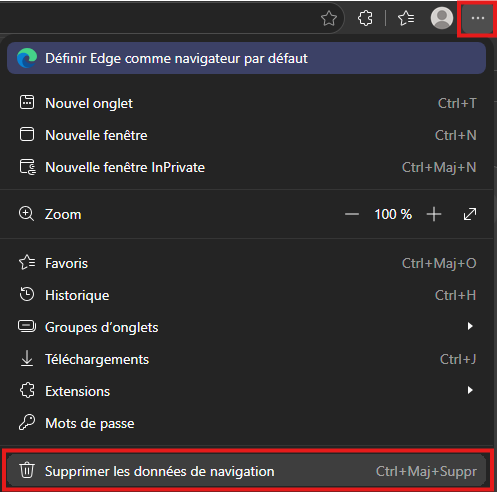Expand the Extensions submenu arrow
The width and height of the screenshot is (498, 493).
tap(470, 390)
